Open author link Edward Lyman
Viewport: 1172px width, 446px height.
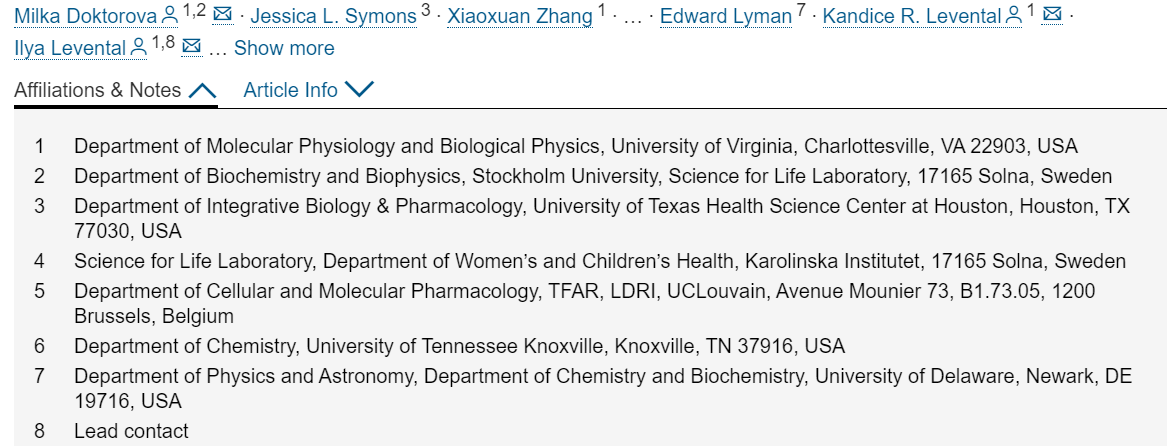click(726, 16)
